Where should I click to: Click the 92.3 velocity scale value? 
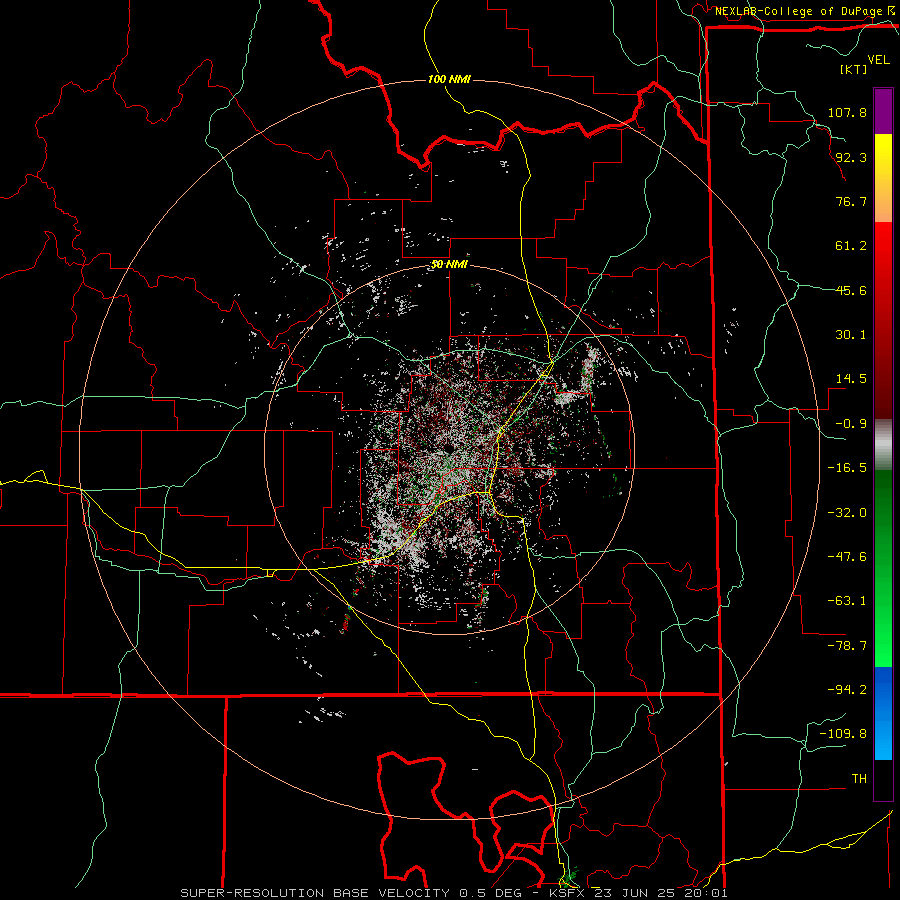(851, 157)
